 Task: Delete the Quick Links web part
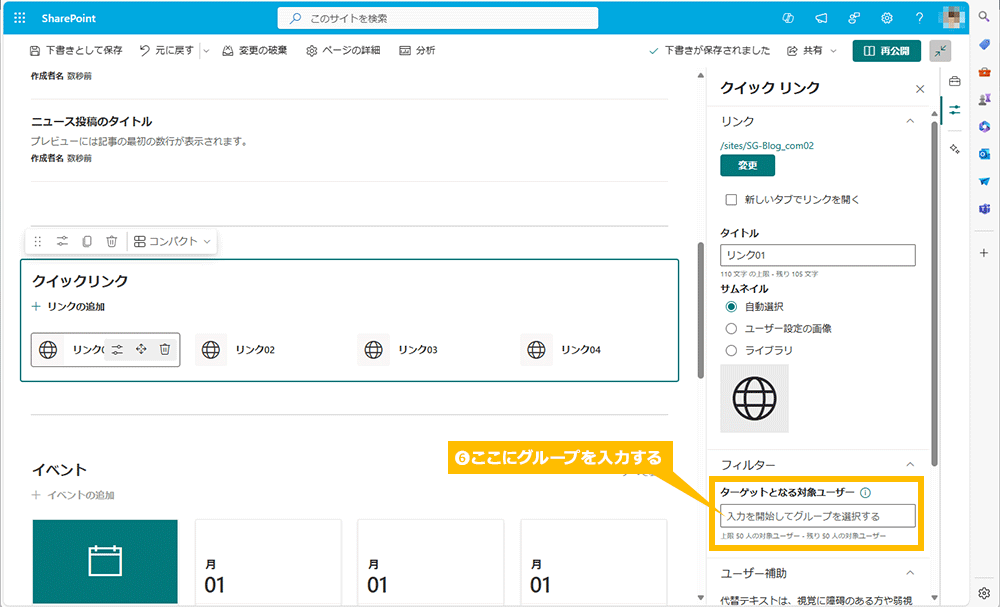[x=112, y=242]
